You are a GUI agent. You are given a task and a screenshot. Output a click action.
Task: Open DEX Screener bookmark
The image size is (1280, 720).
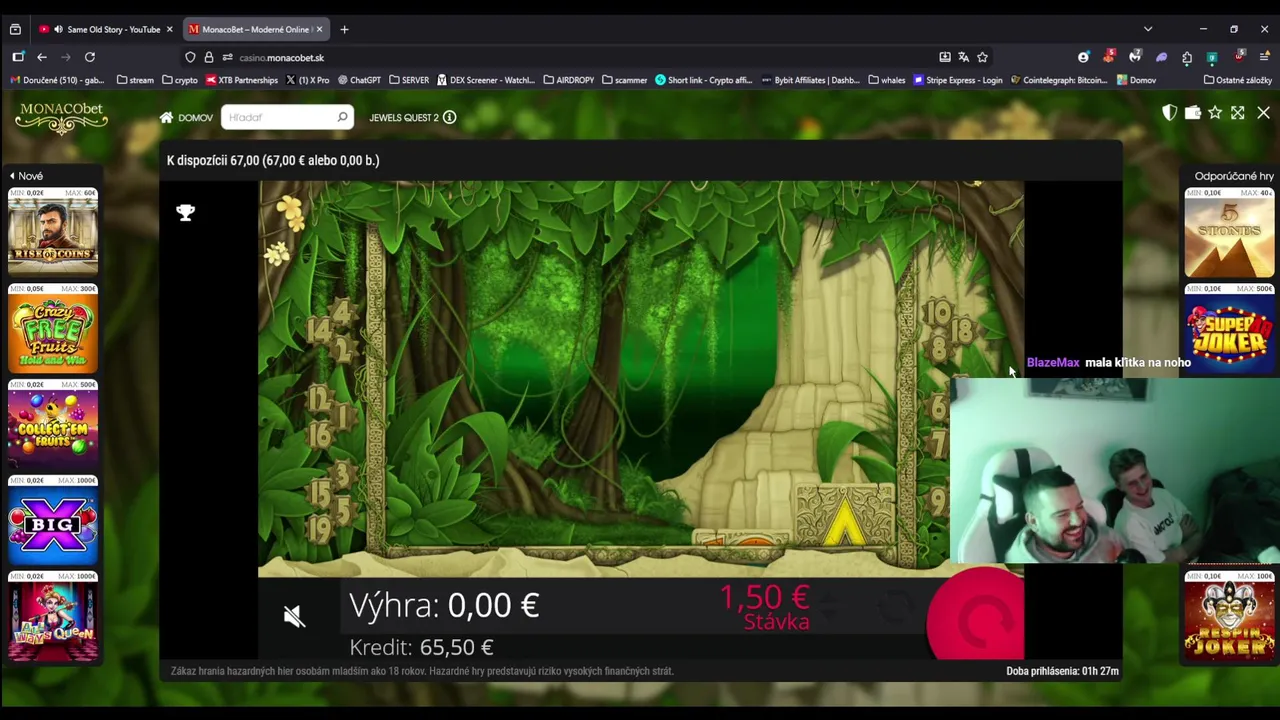coord(485,80)
